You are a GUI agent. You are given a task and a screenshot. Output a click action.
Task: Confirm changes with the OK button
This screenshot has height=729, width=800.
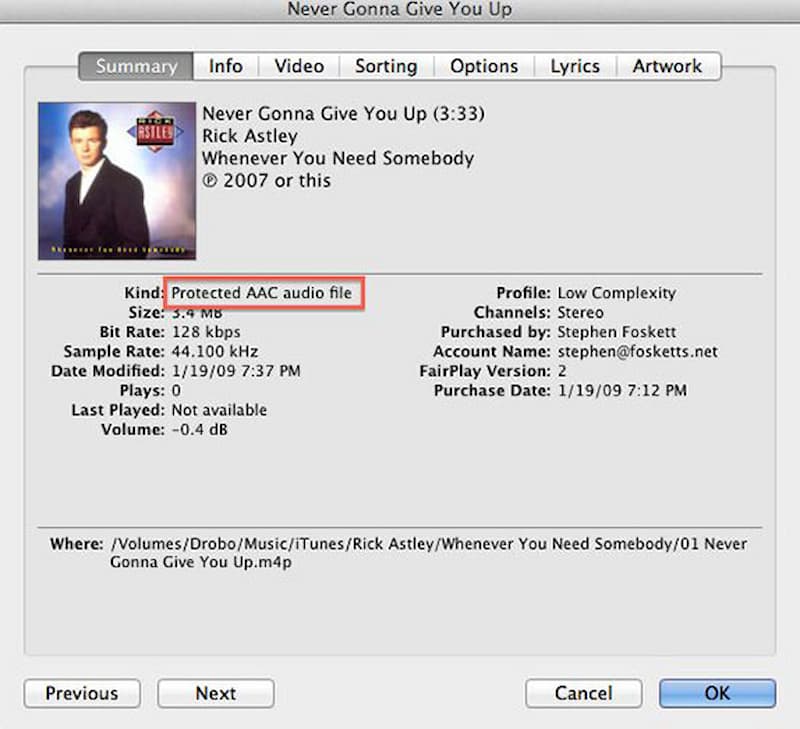717,693
